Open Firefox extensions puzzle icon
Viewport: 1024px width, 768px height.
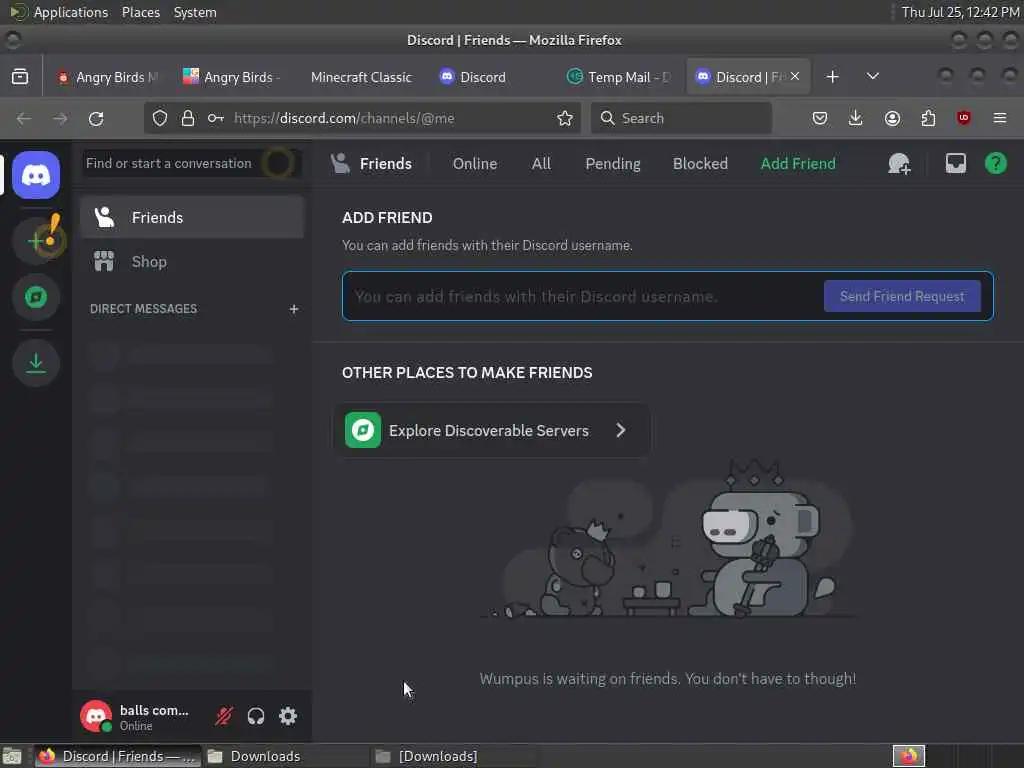pyautogui.click(x=928, y=118)
